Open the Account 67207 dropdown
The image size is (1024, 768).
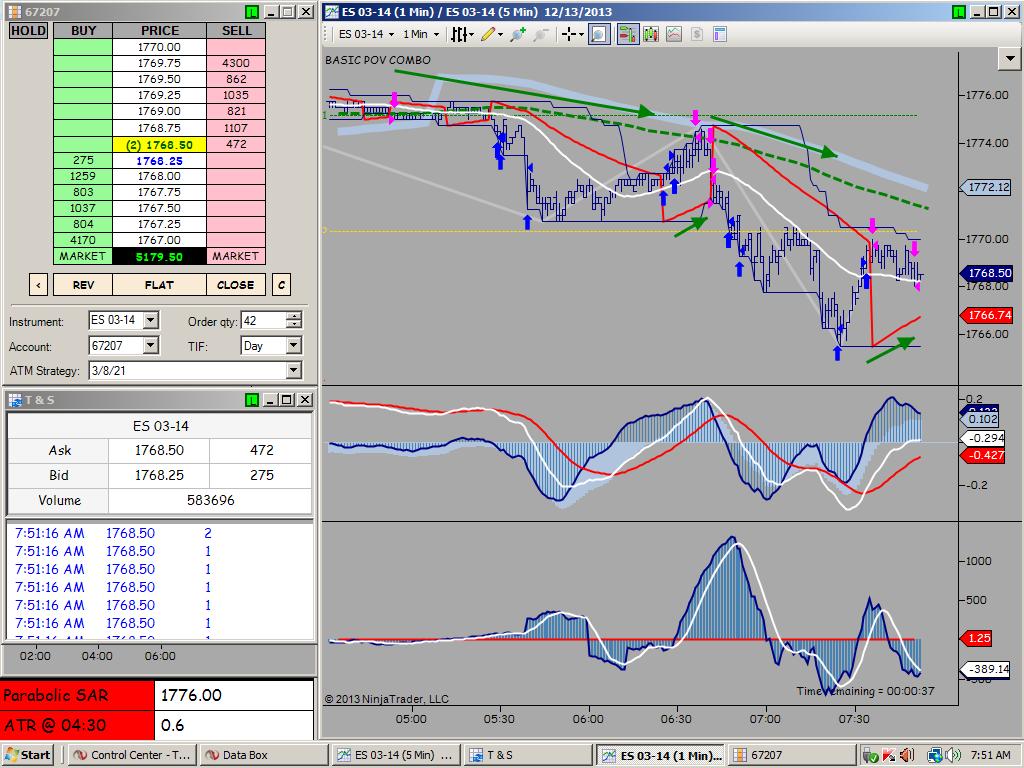click(x=151, y=345)
